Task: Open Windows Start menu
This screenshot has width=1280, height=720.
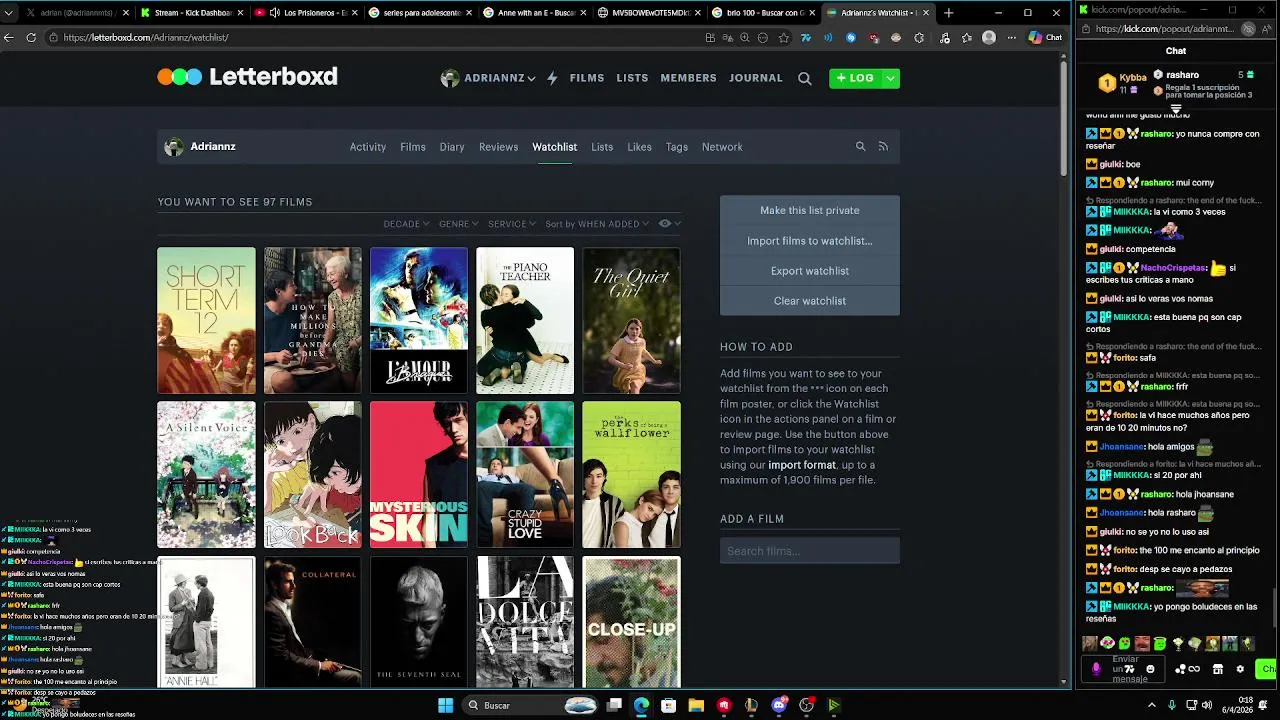Action: coord(445,705)
